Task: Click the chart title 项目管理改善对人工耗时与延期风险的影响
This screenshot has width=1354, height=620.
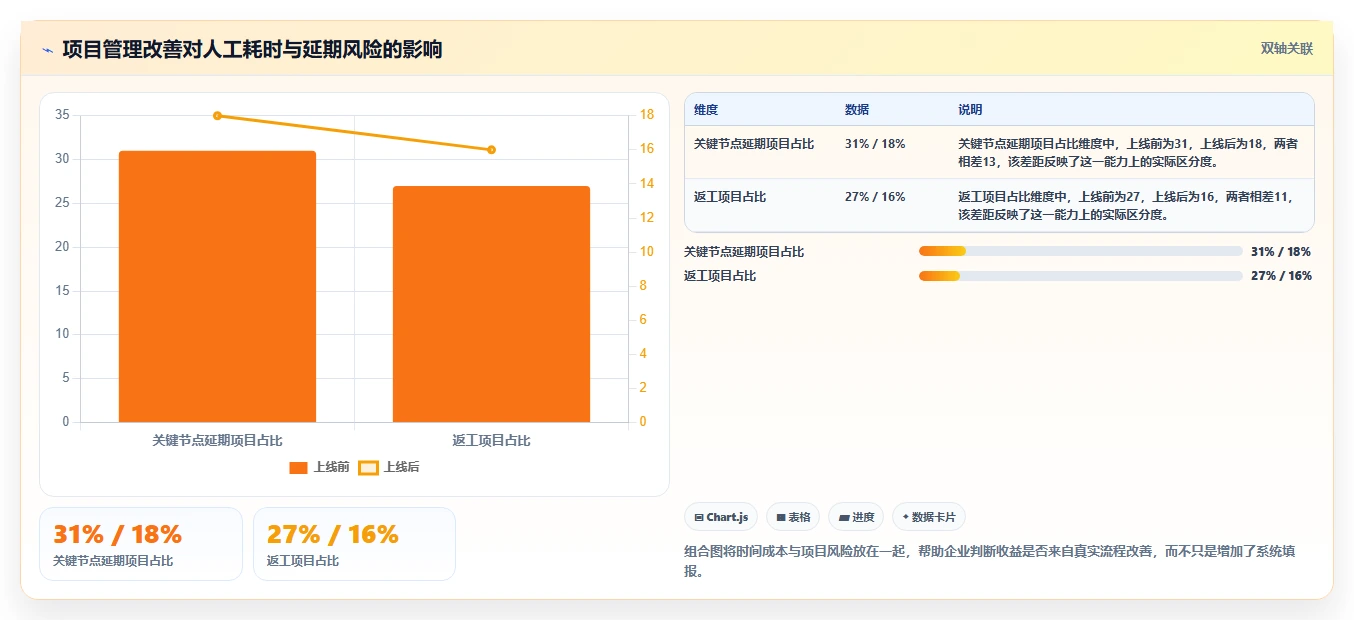Action: [252, 49]
